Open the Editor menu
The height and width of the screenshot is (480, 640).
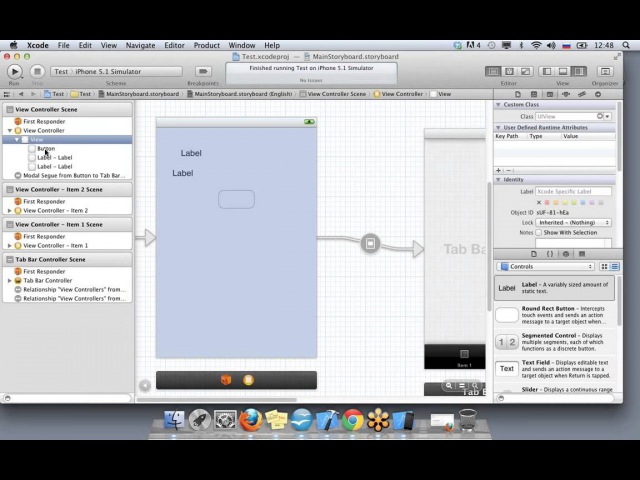click(174, 45)
